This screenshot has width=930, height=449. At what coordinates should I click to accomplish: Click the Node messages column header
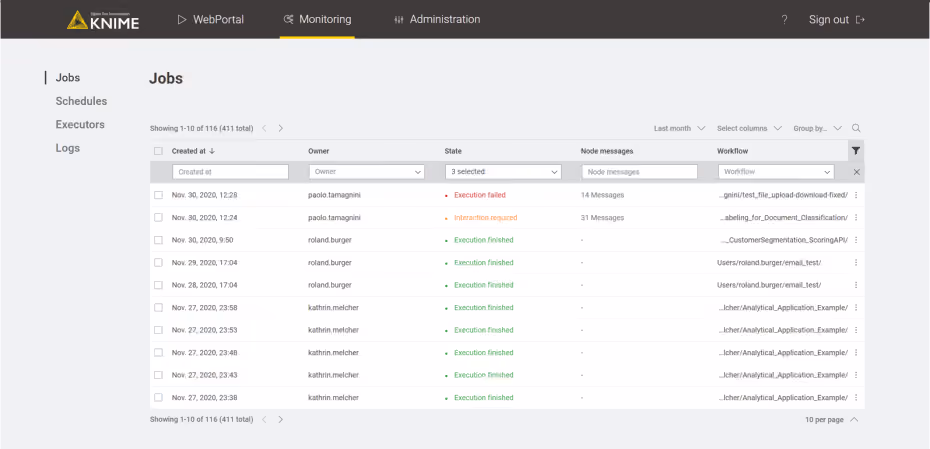(x=607, y=151)
